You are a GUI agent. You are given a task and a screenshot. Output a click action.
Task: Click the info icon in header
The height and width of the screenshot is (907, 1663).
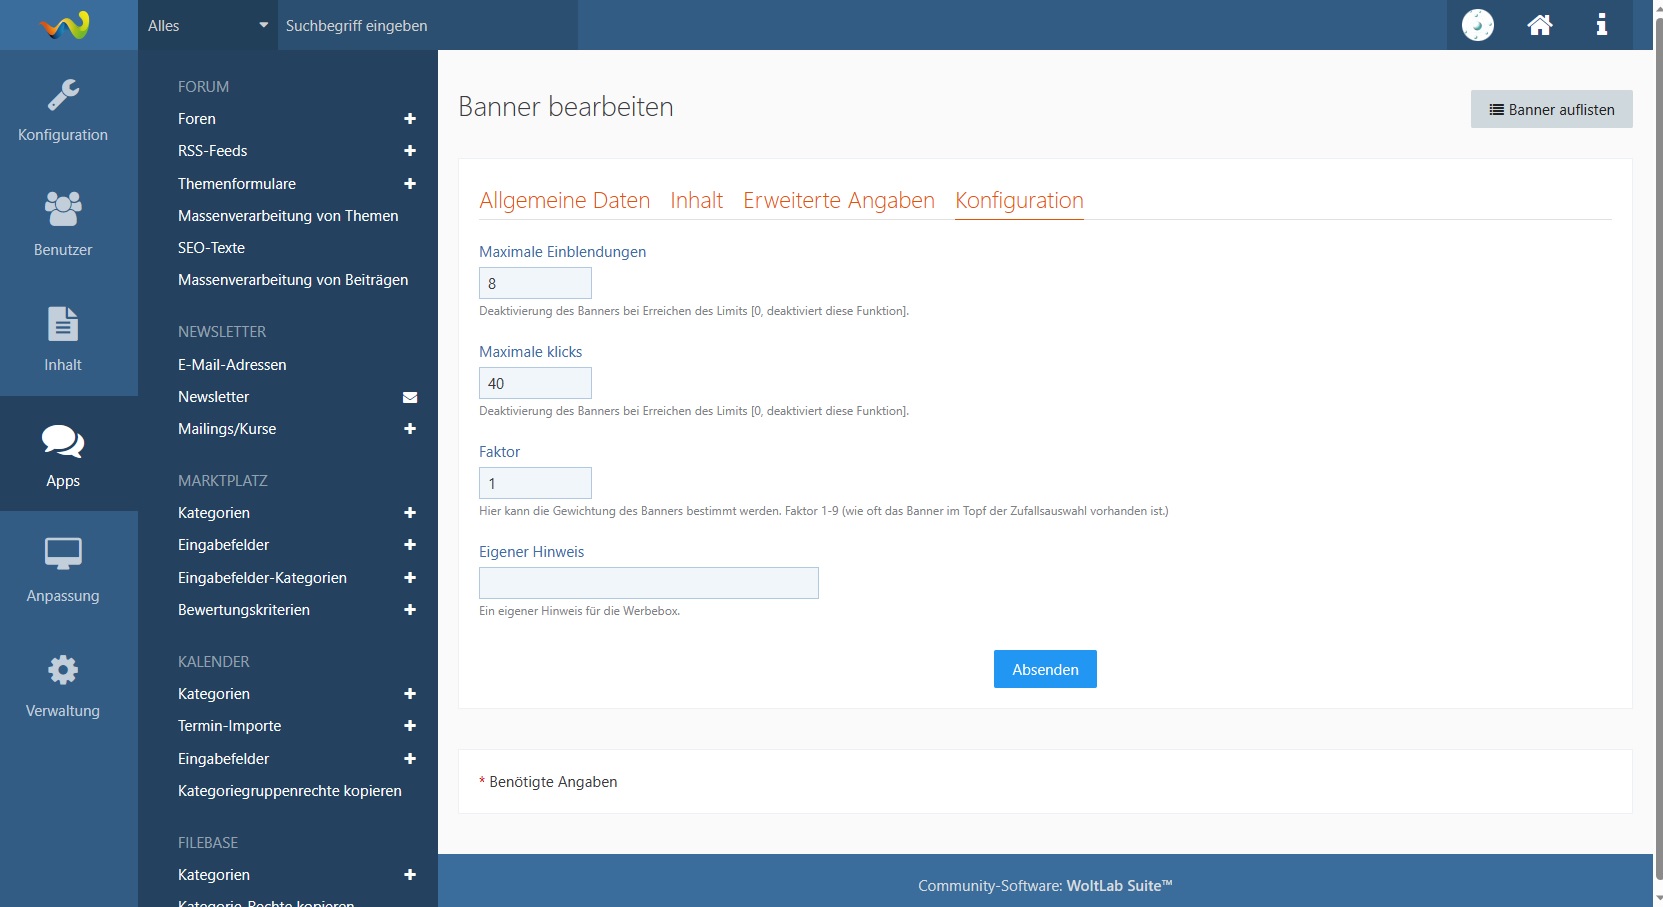pos(1601,25)
